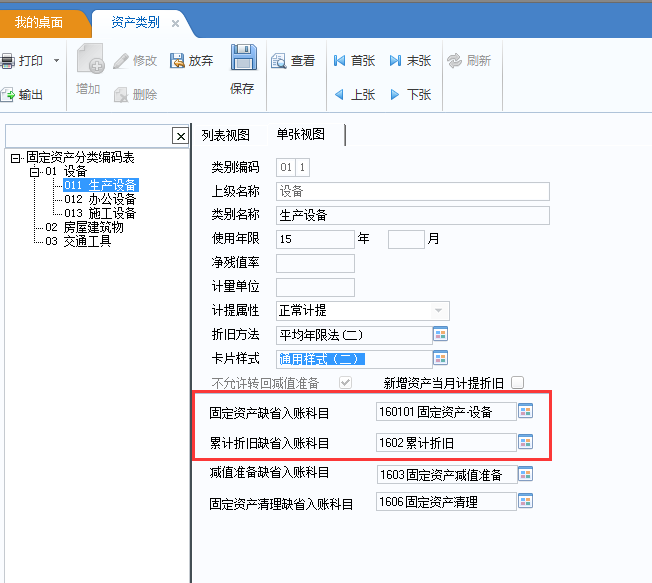Open lookup for 固定资产缺省入账科目 field

(526, 411)
